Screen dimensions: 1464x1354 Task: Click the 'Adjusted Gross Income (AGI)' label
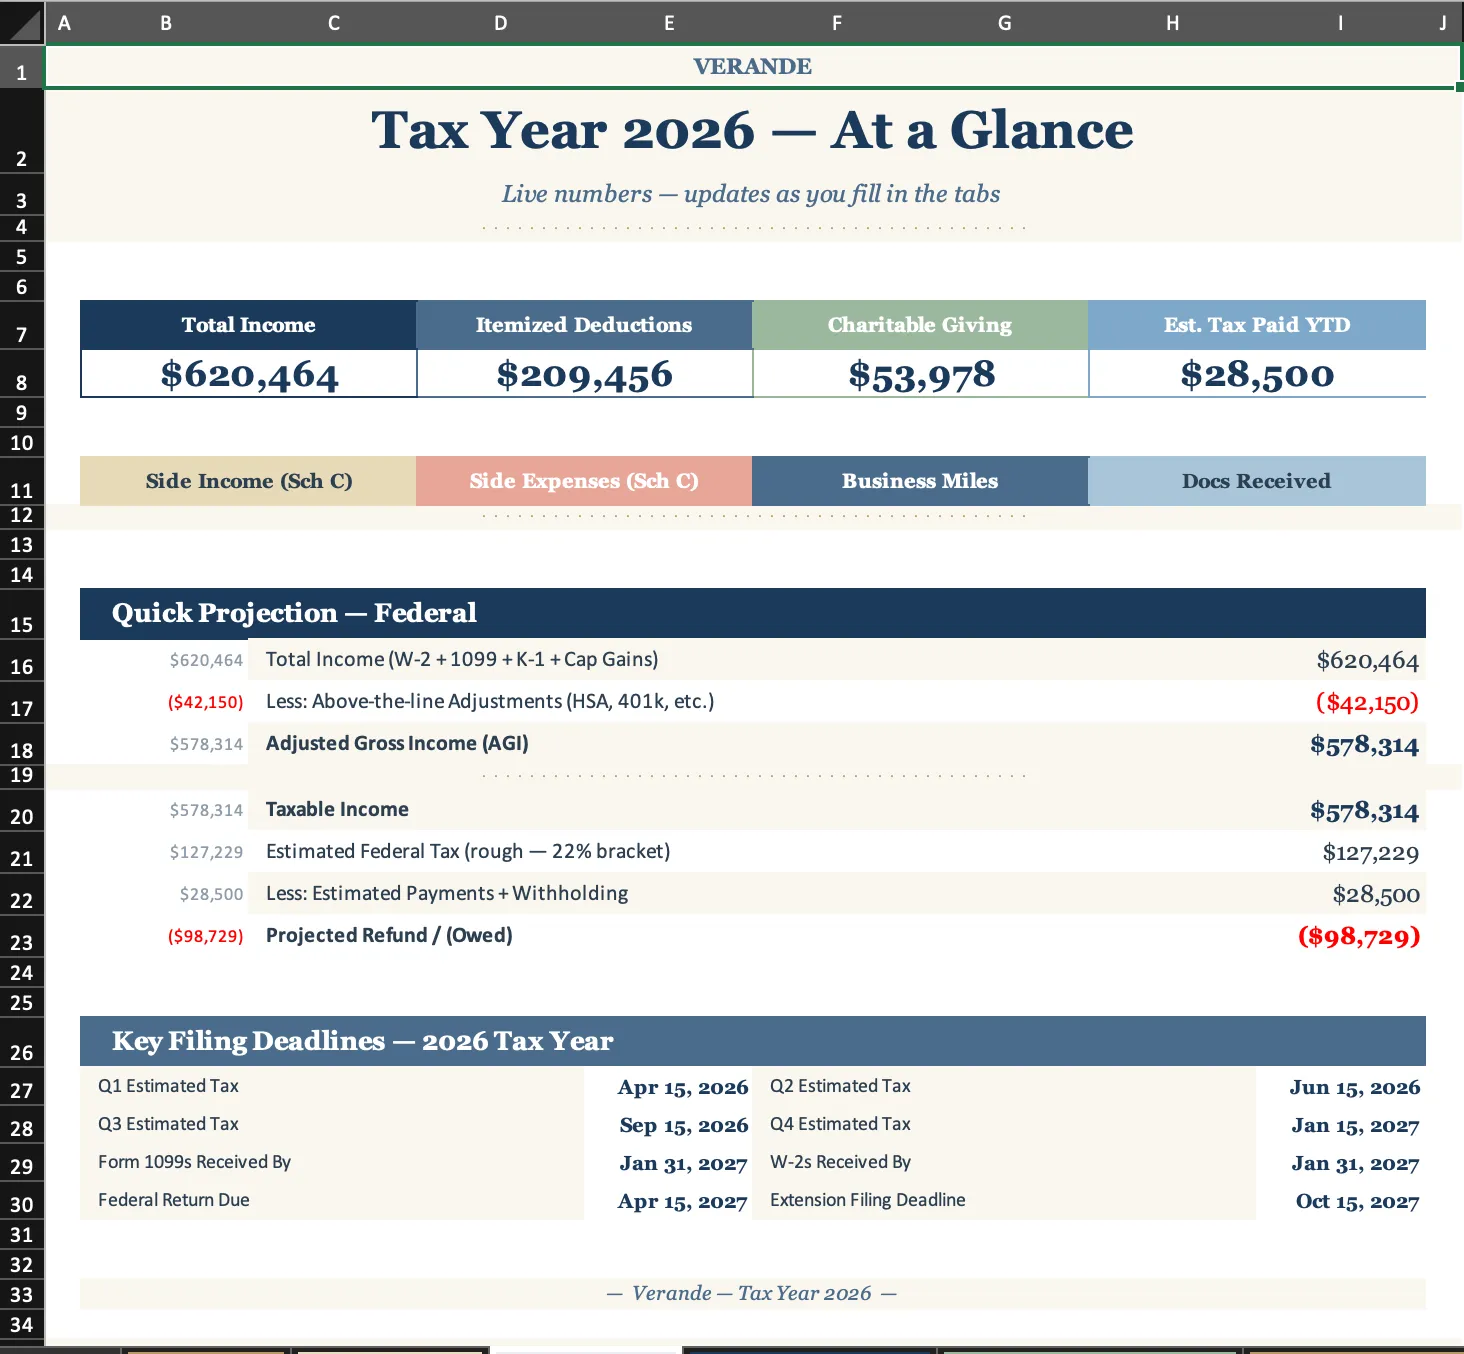(397, 744)
